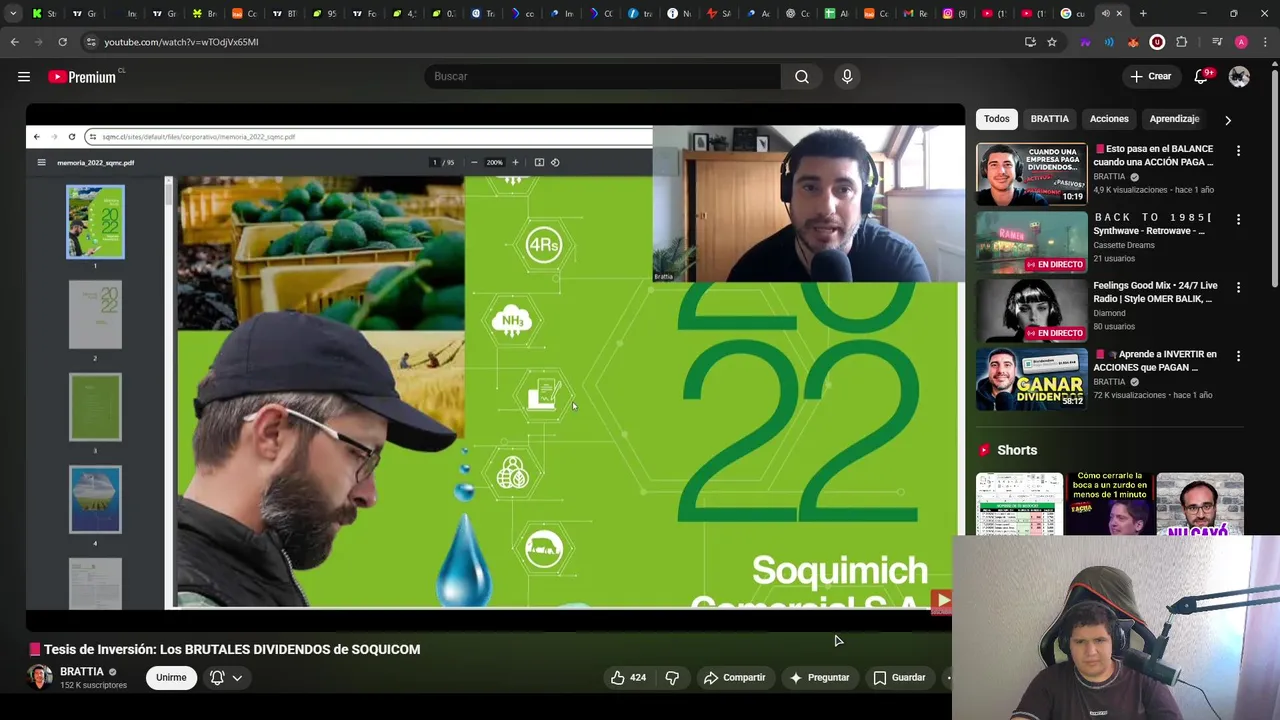The image size is (1280, 720).
Task: Click the Buscar search input field
Action: click(x=602, y=76)
